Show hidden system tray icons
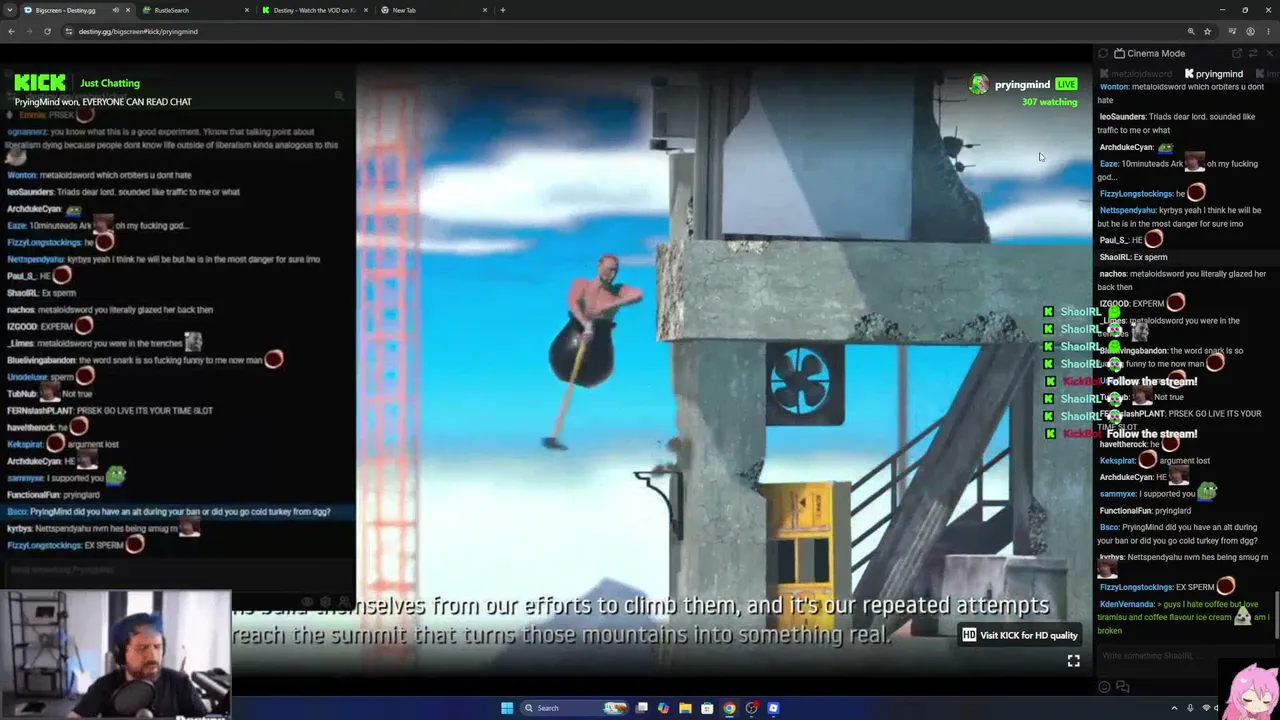This screenshot has height=720, width=1280. tap(1174, 708)
